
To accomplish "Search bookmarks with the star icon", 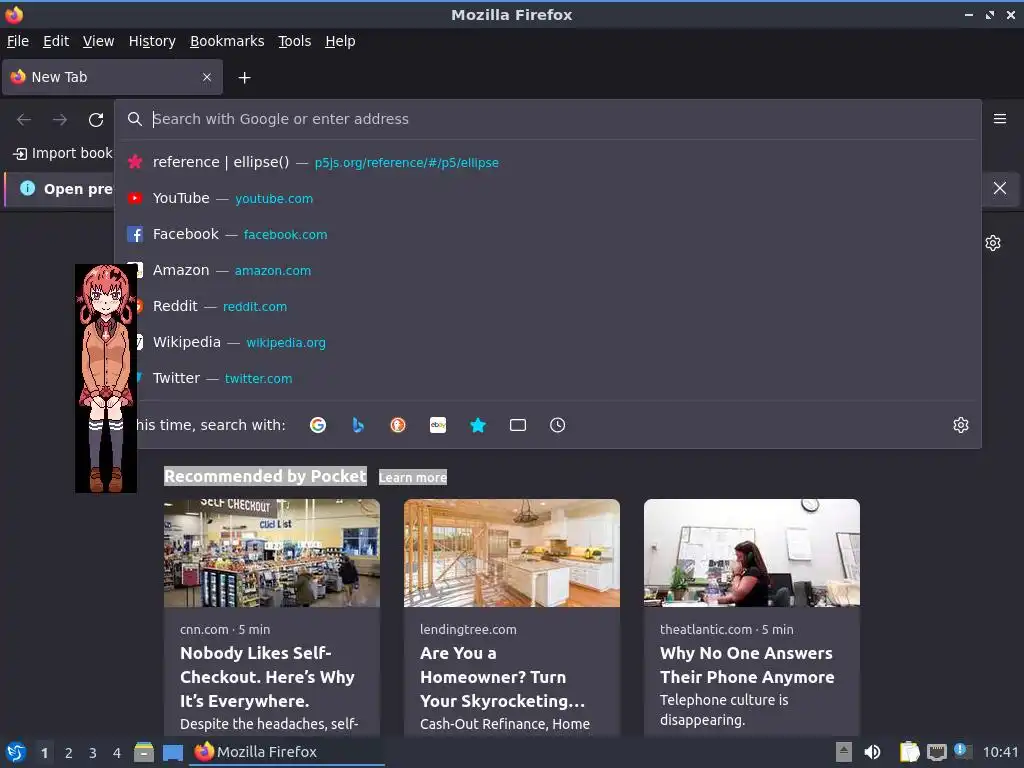I will tap(478, 425).
